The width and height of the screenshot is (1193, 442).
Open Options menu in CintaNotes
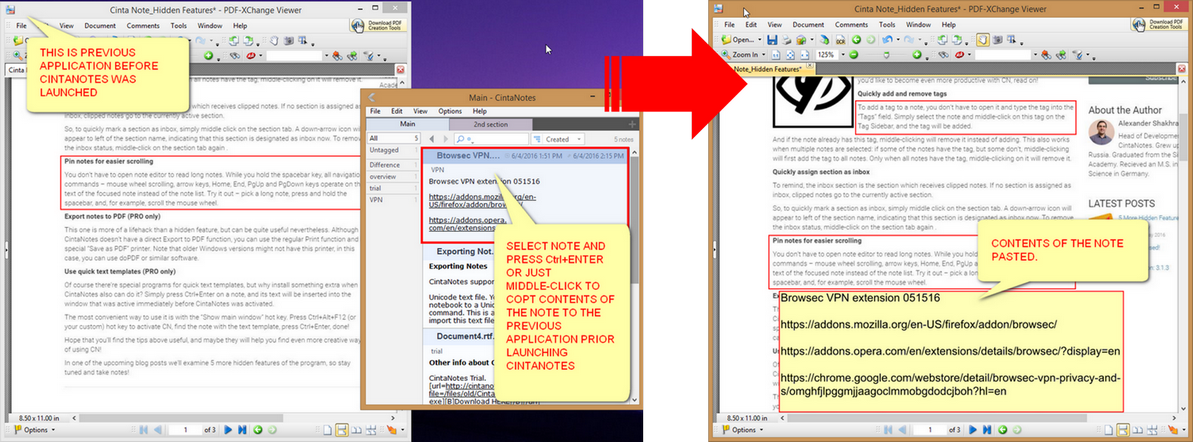coord(450,111)
